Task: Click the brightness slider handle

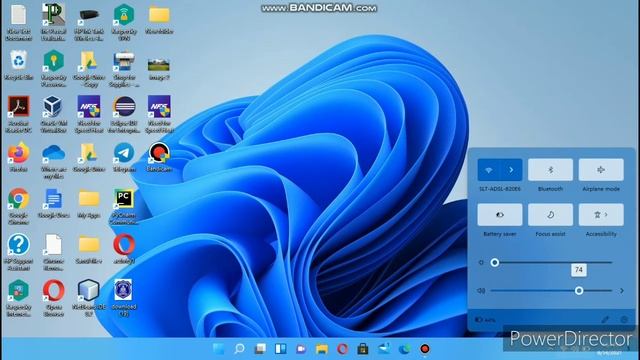Action: [x=495, y=262]
